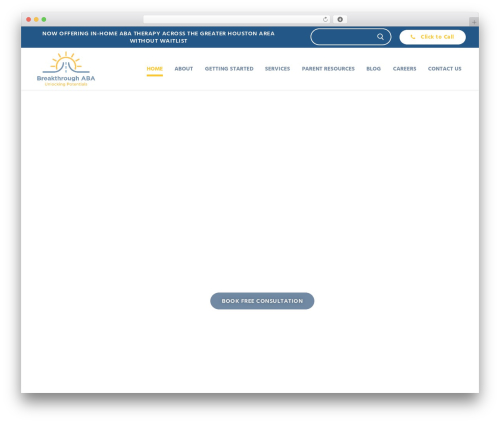
Task: Click the Click to Call button
Action: pyautogui.click(x=432, y=37)
